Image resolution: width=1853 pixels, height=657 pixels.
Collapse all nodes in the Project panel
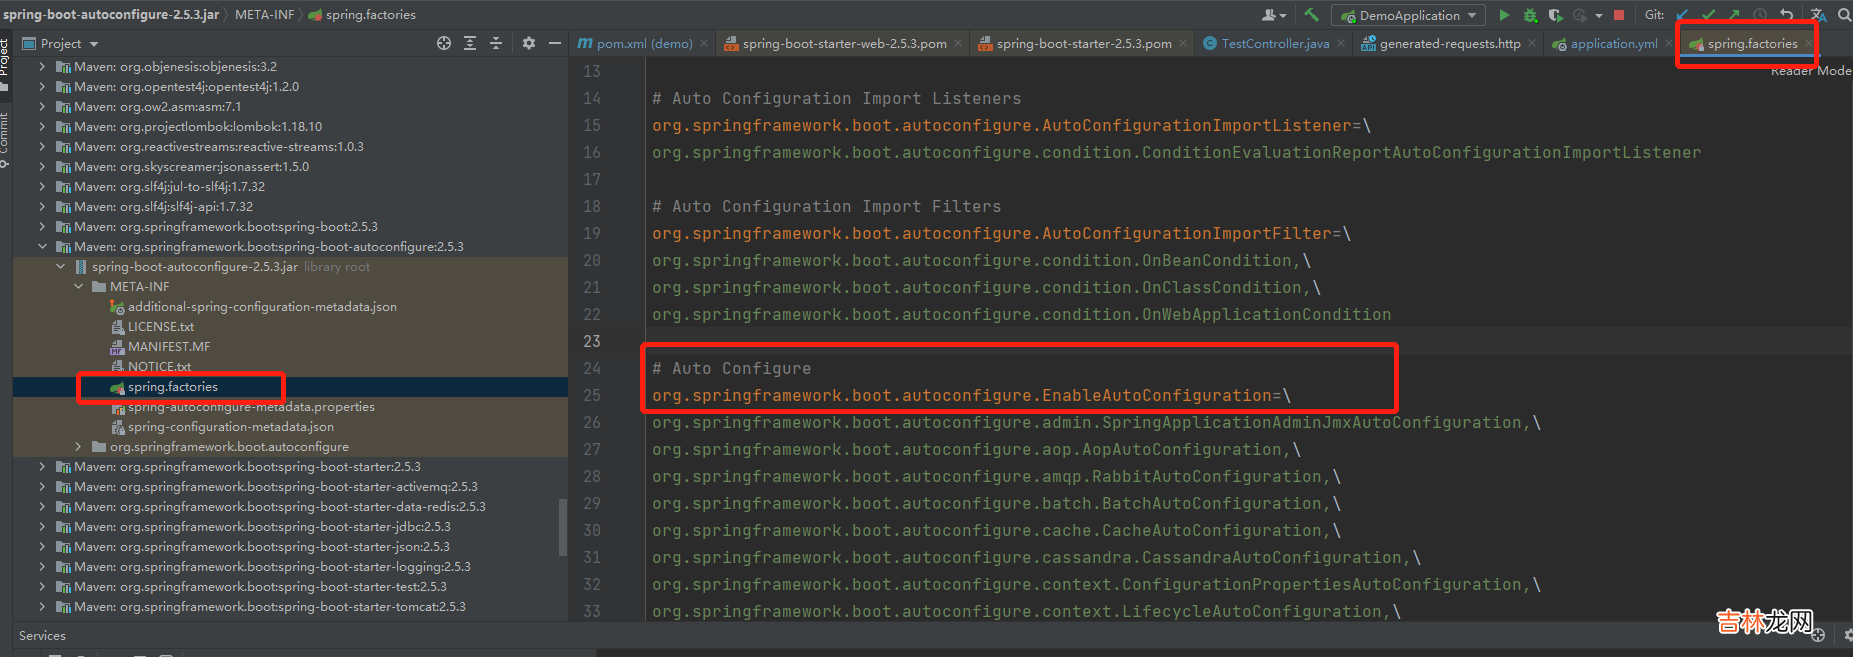[x=496, y=43]
